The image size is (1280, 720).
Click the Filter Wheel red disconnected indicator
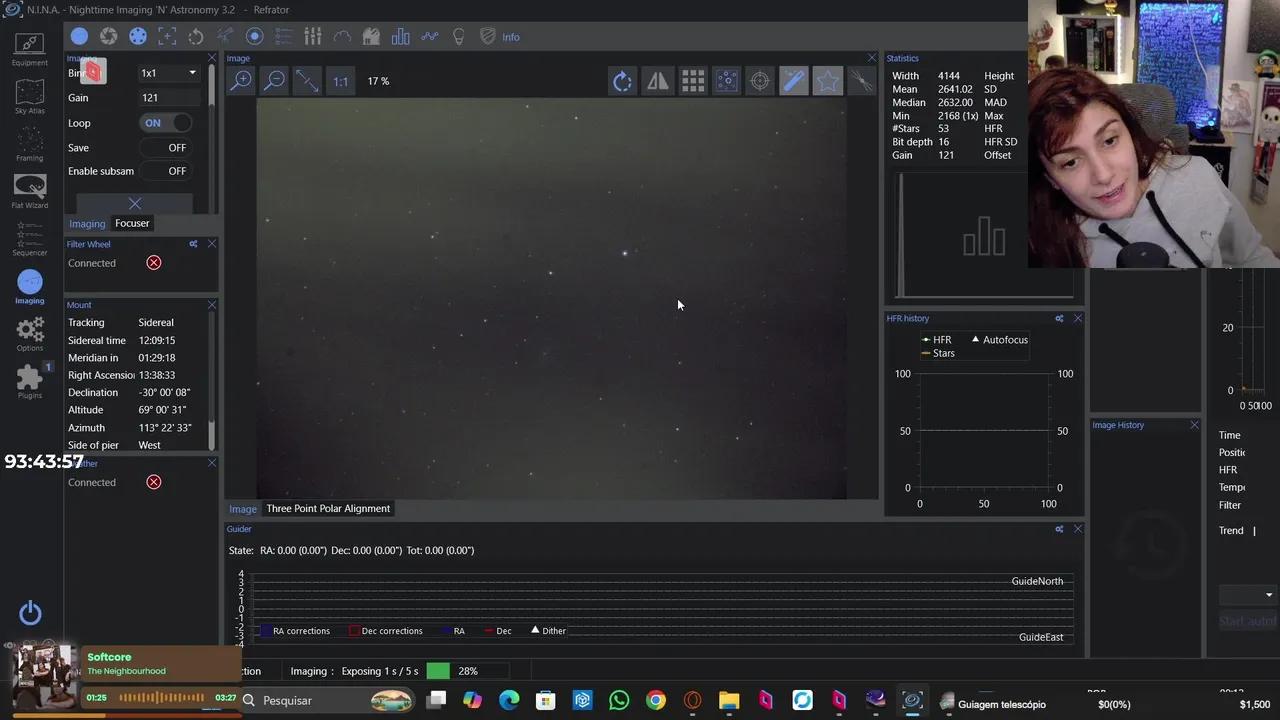154,263
